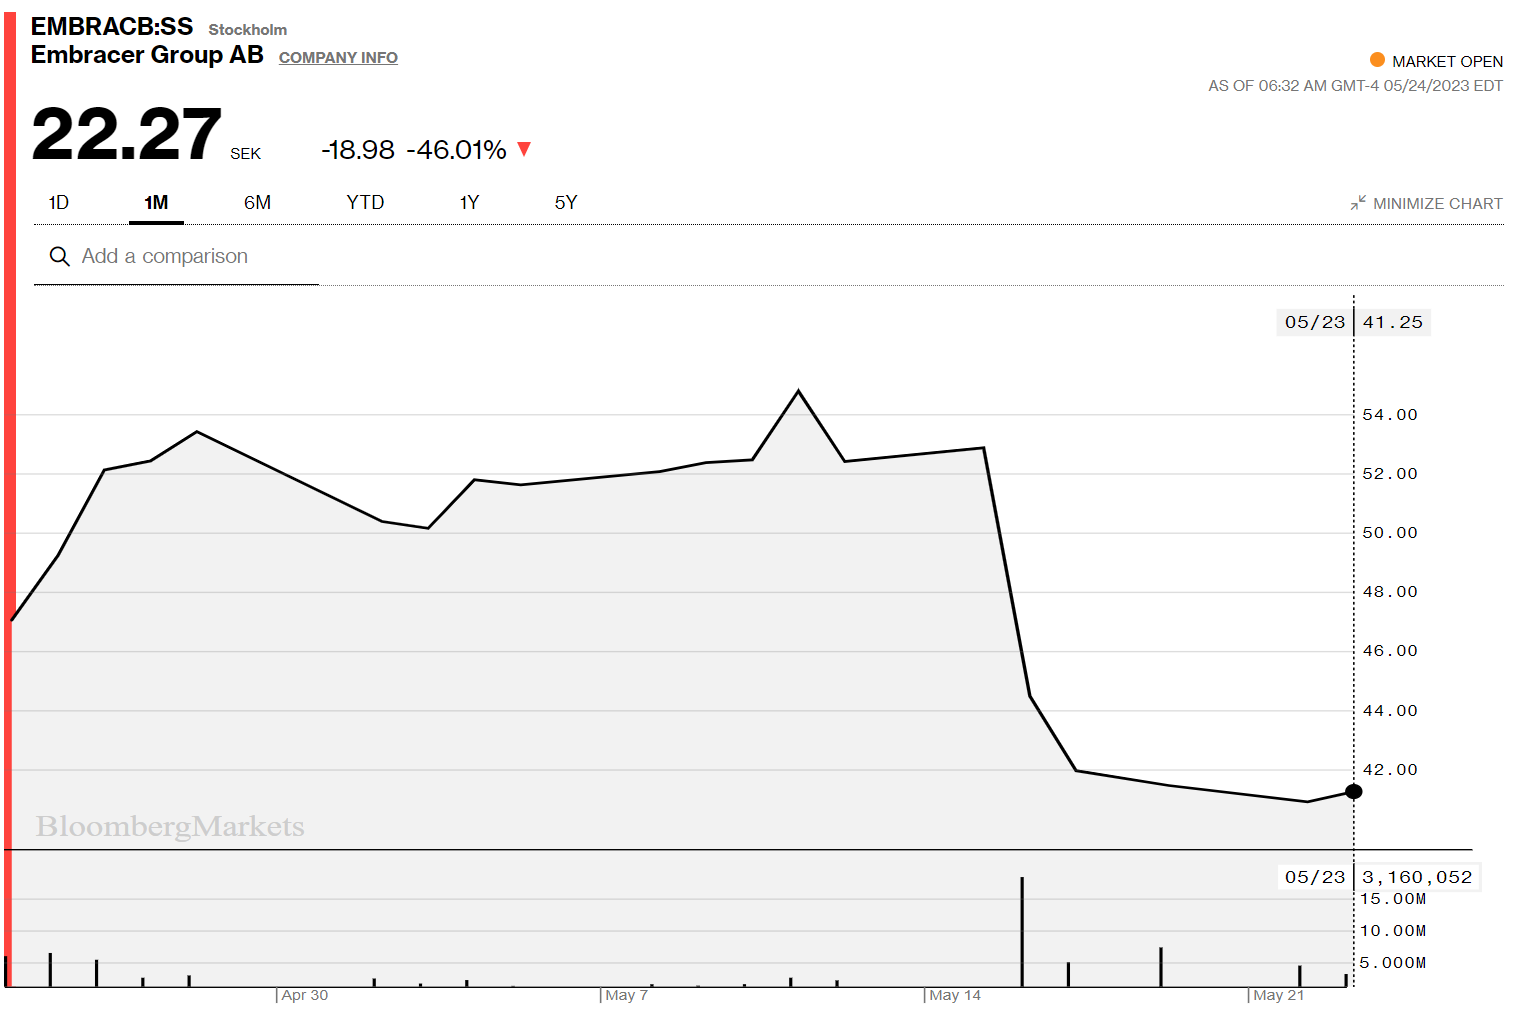Viewport: 1533px width, 1022px height.
Task: Click the 15.00M volume axis label
Action: tap(1393, 899)
